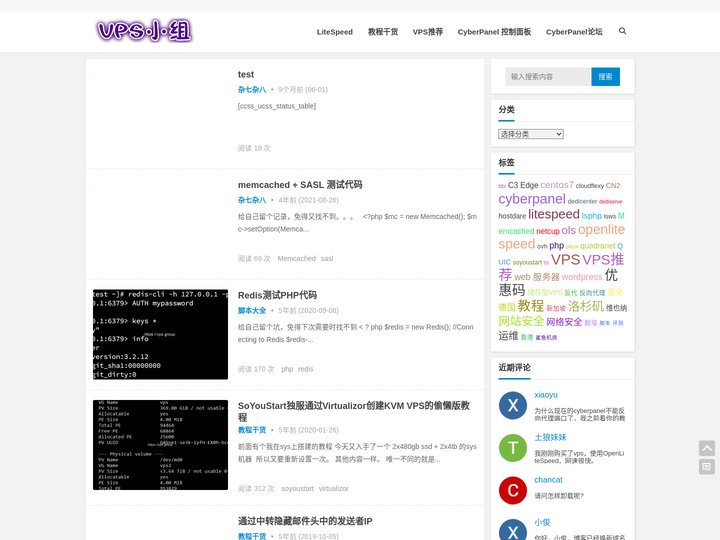Open the 教程干货 menu item
Screen dimensions: 720x540
[383, 32]
